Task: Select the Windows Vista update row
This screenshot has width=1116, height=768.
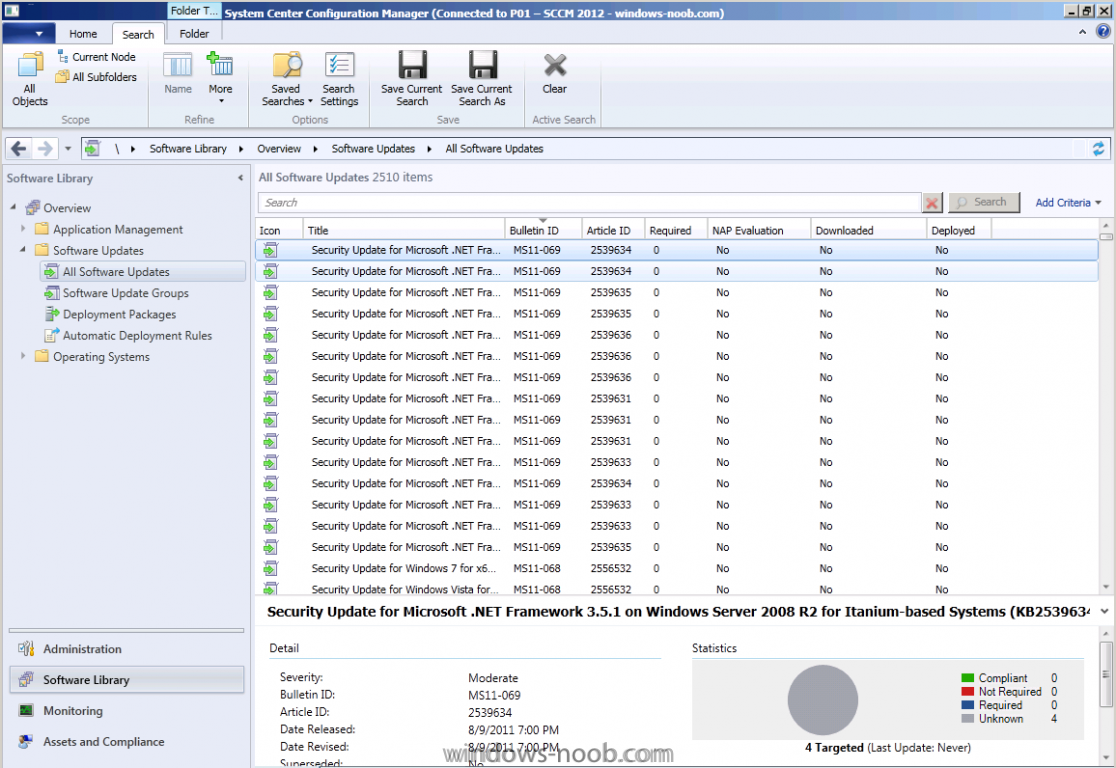Action: pos(676,589)
